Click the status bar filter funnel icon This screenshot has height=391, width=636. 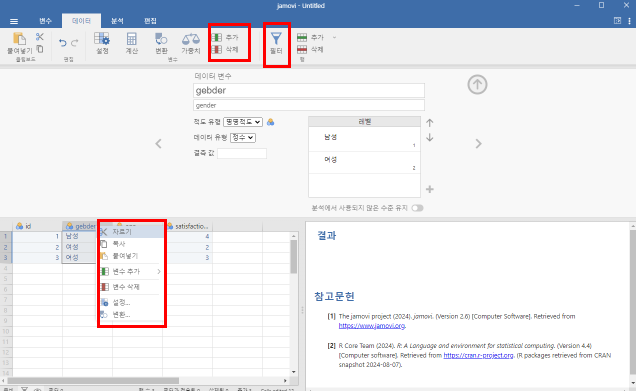pyautogui.click(x=25, y=389)
